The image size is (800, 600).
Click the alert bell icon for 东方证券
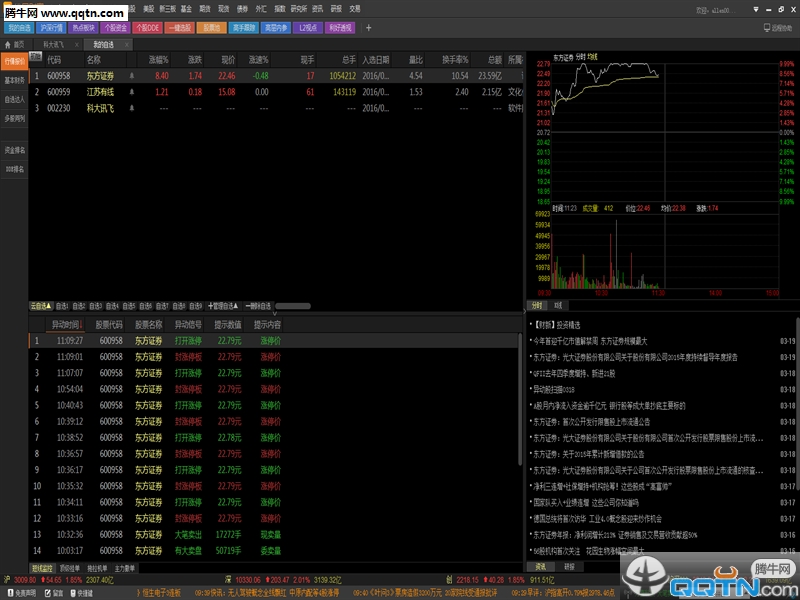(132, 76)
